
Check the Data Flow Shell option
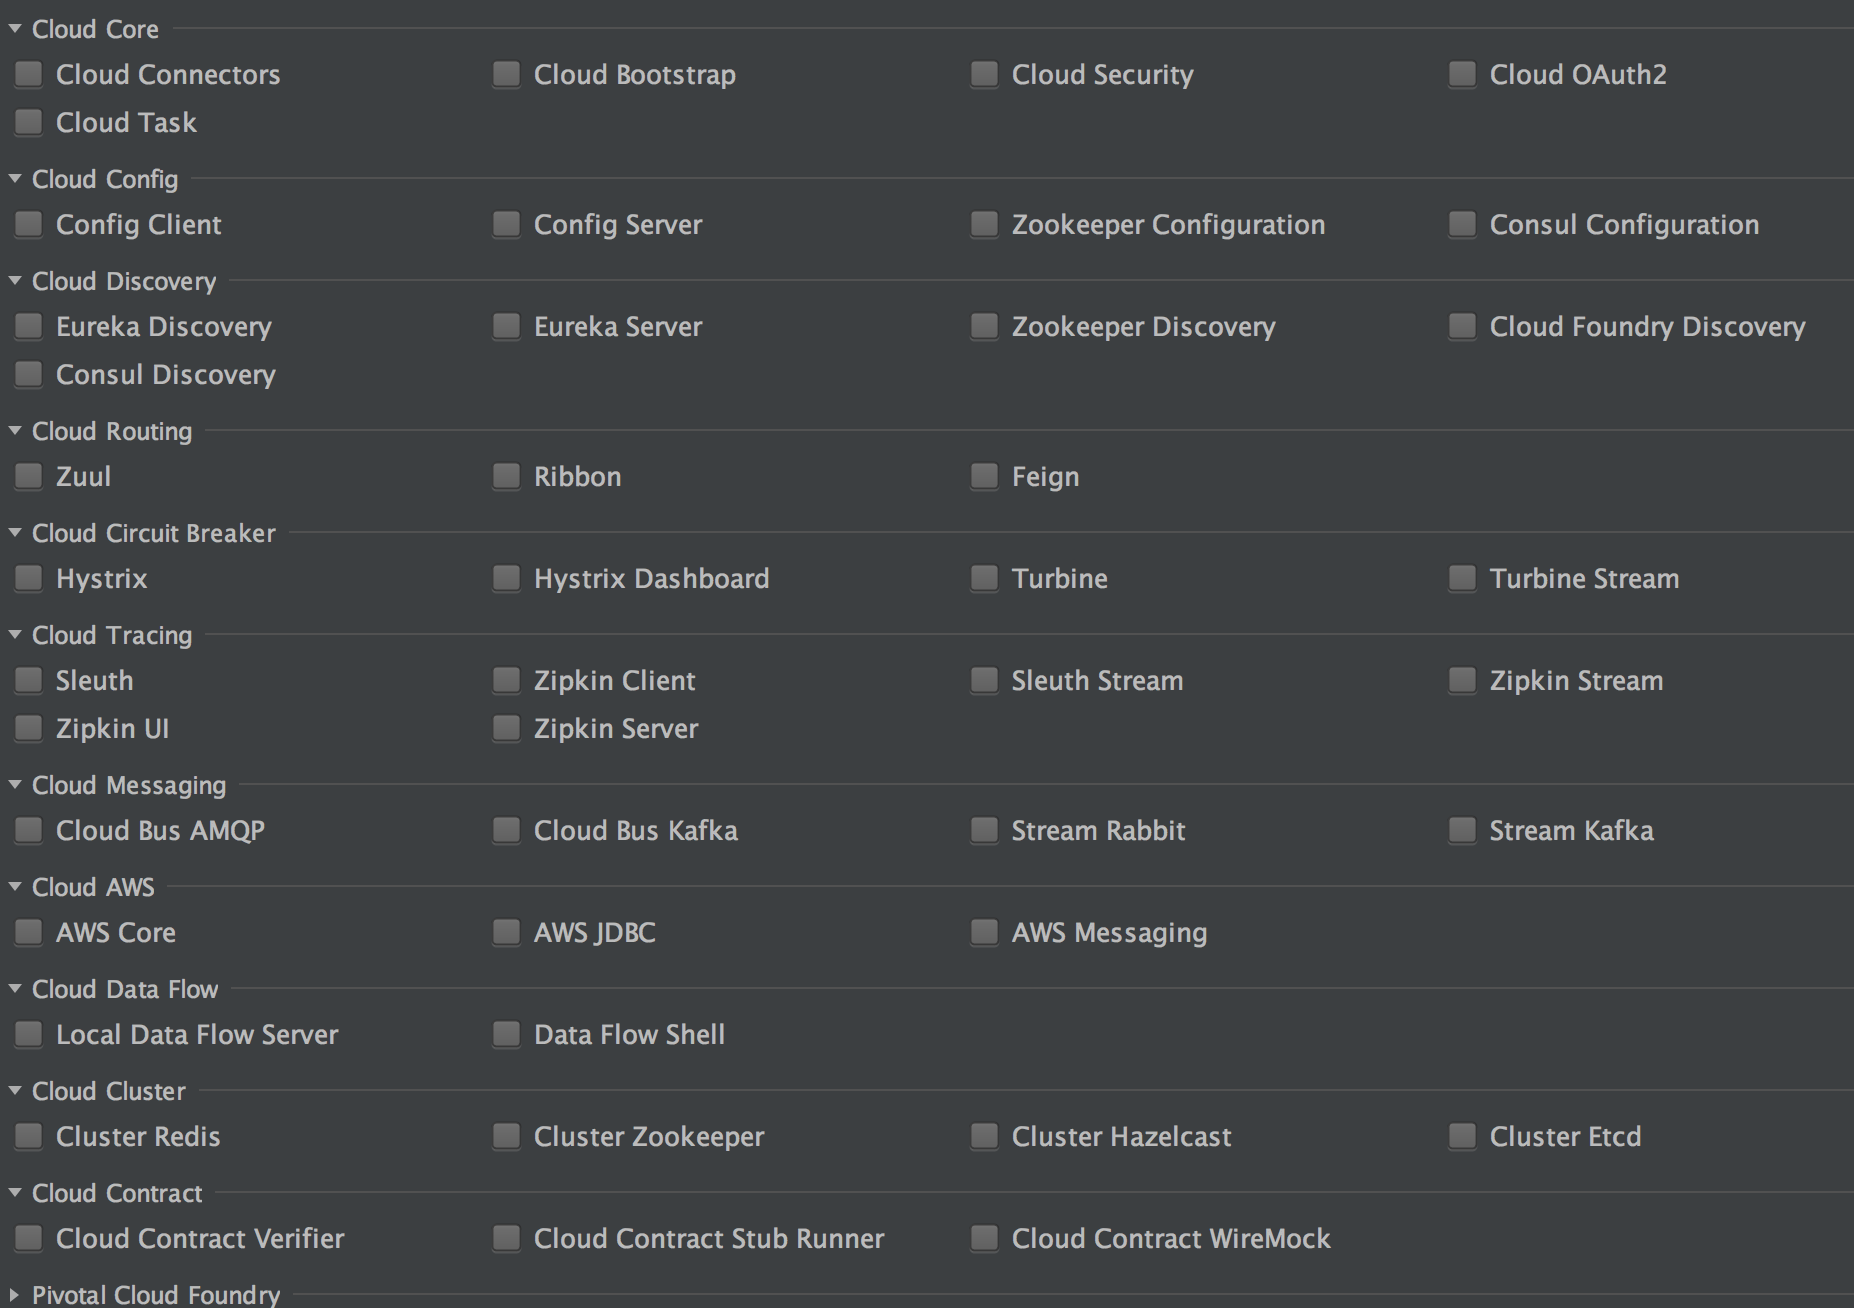506,1034
